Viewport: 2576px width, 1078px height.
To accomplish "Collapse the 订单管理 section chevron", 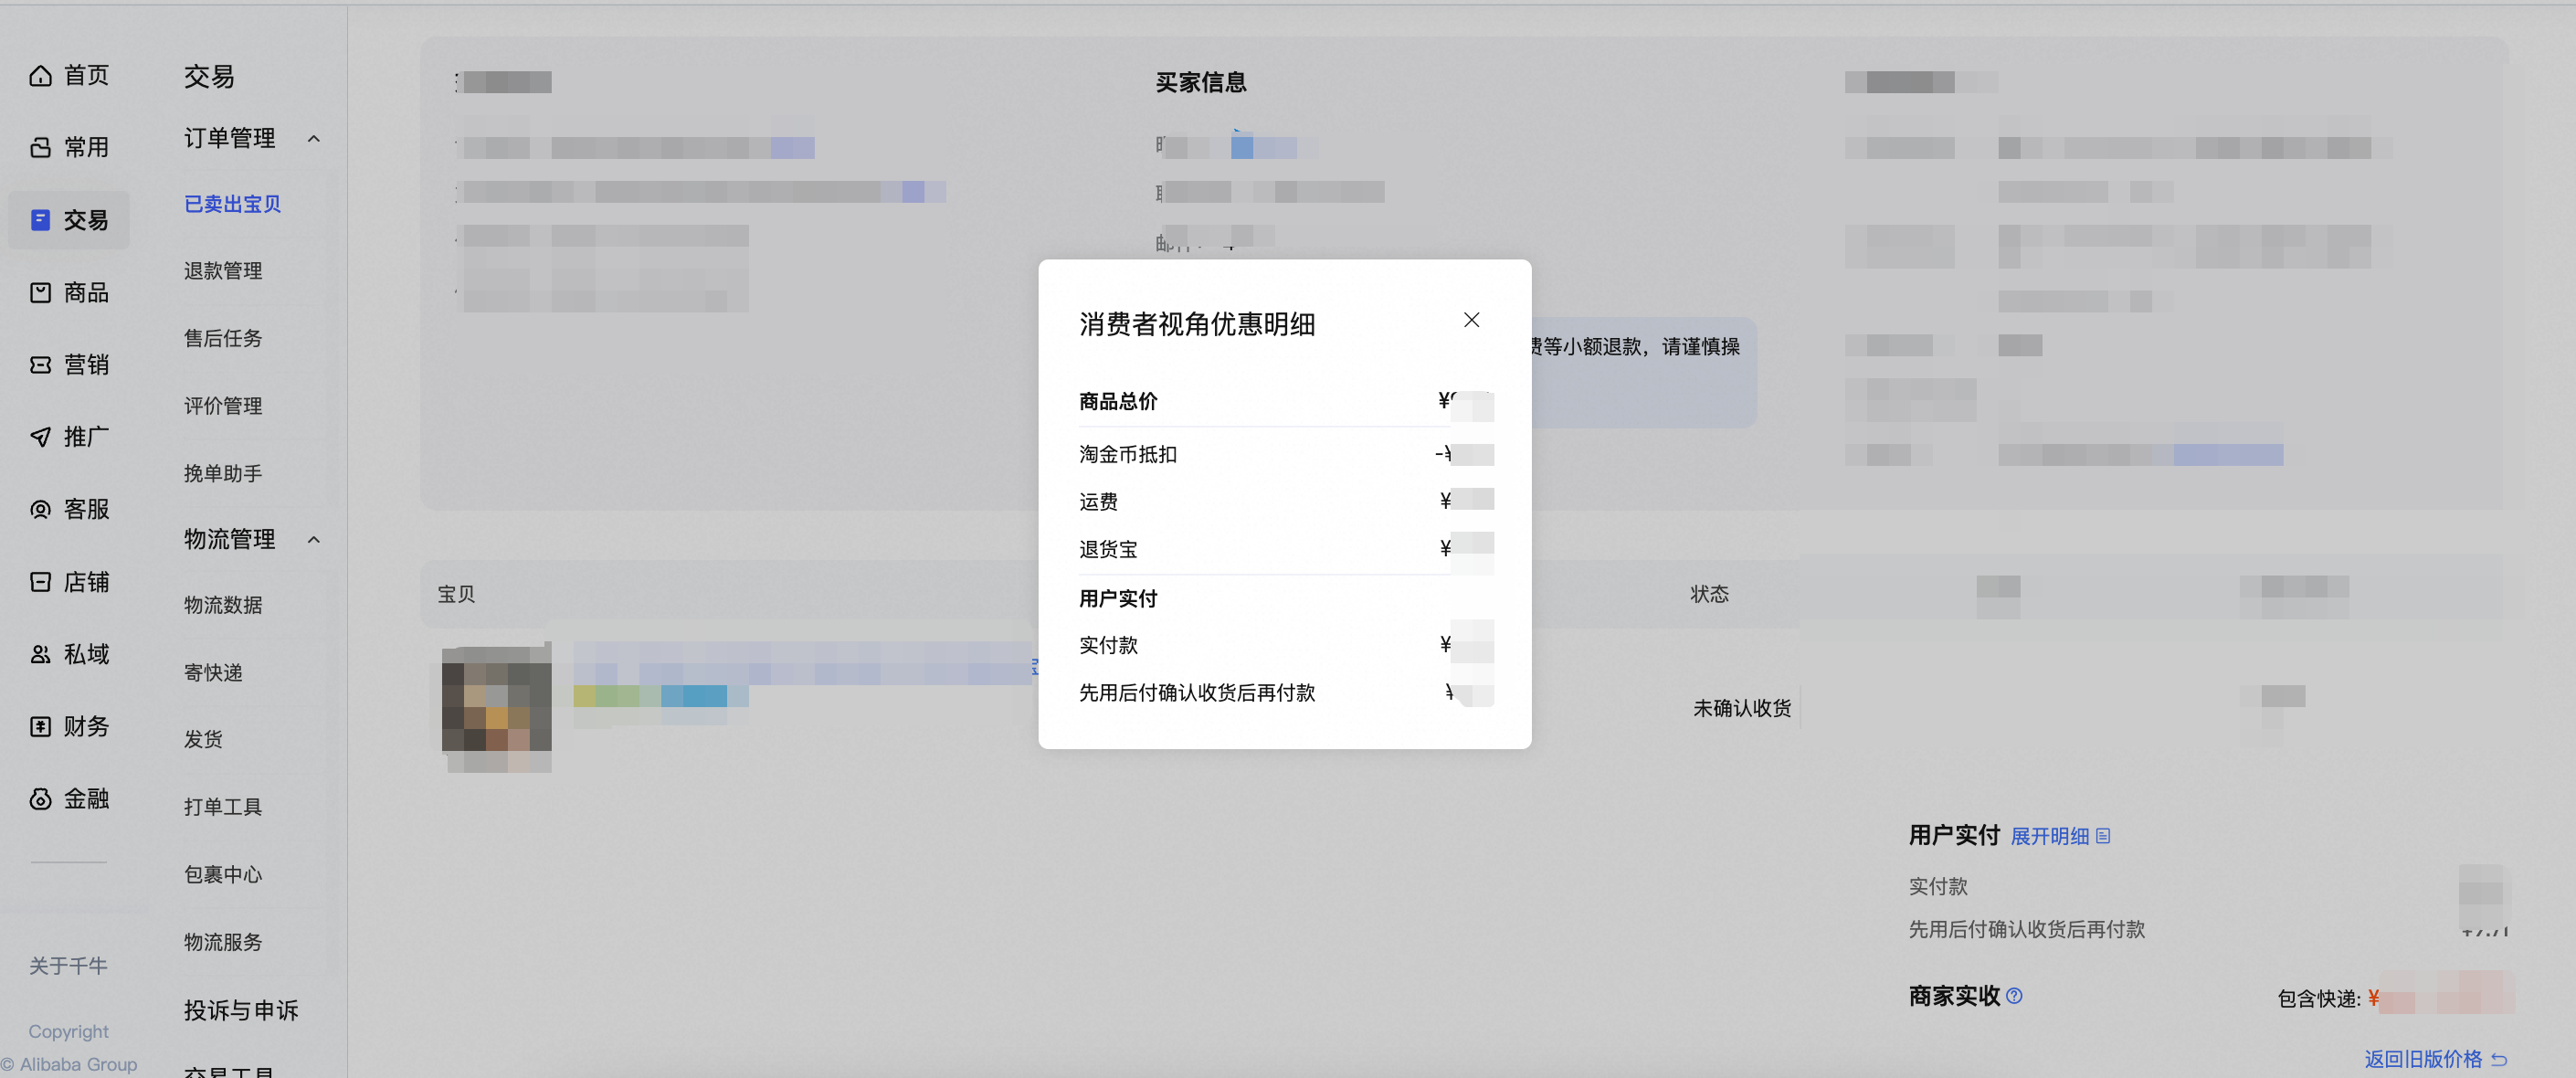I will pos(314,138).
